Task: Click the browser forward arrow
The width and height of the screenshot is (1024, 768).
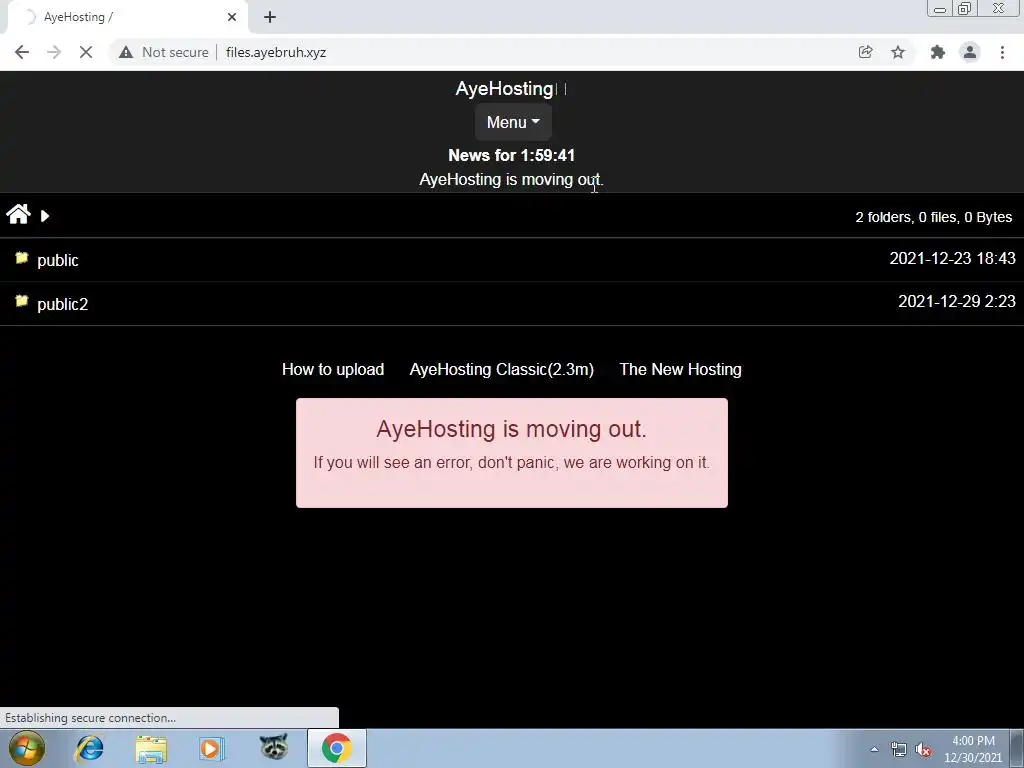Action: [x=54, y=52]
